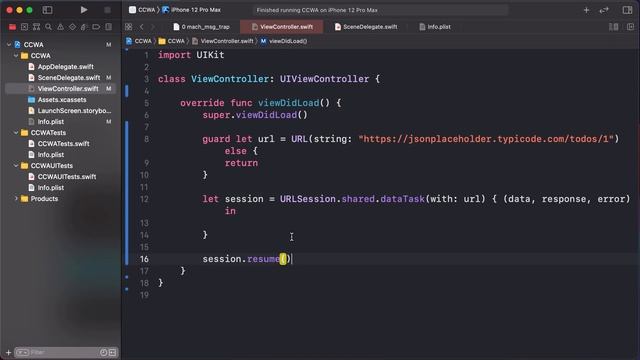Go back in editor history

(142, 27)
